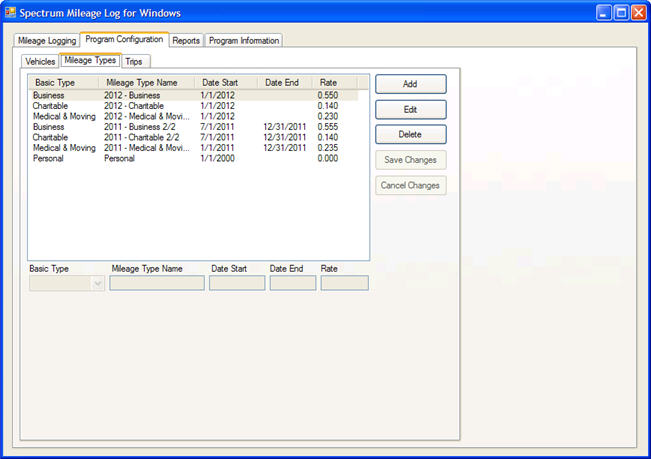The width and height of the screenshot is (651, 459).
Task: Click the Add button
Action: click(x=410, y=84)
